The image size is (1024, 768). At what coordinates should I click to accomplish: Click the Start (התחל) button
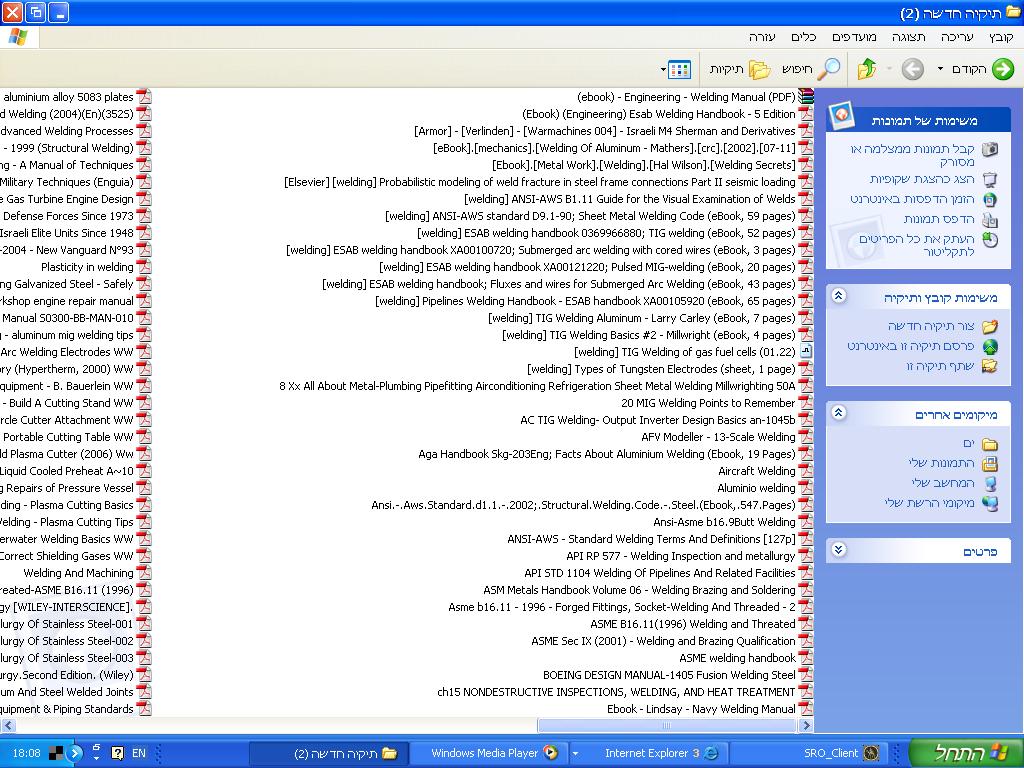coord(965,753)
